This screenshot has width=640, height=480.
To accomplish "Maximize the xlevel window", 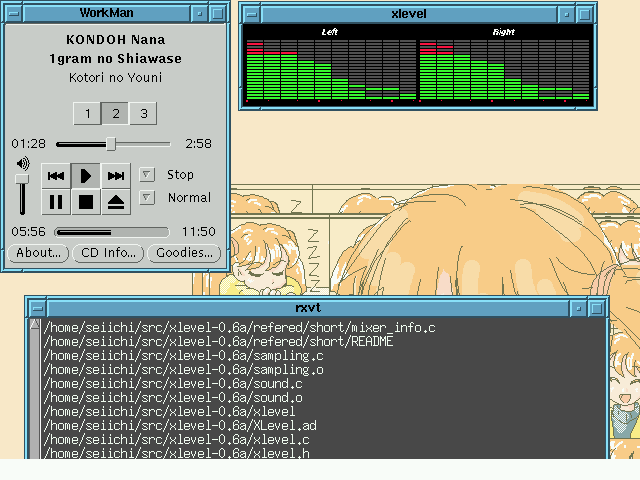I will (x=584, y=15).
